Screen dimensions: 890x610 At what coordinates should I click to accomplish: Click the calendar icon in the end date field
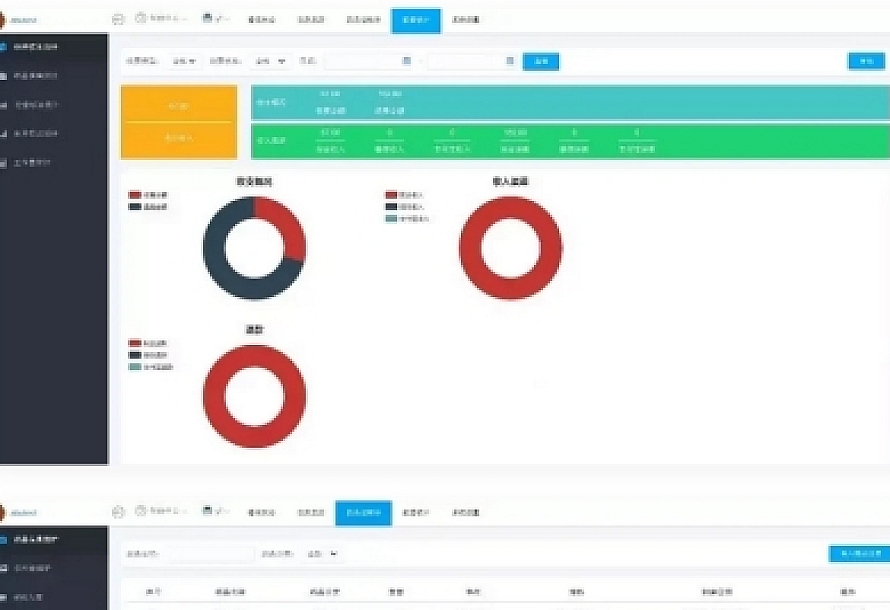(510, 62)
